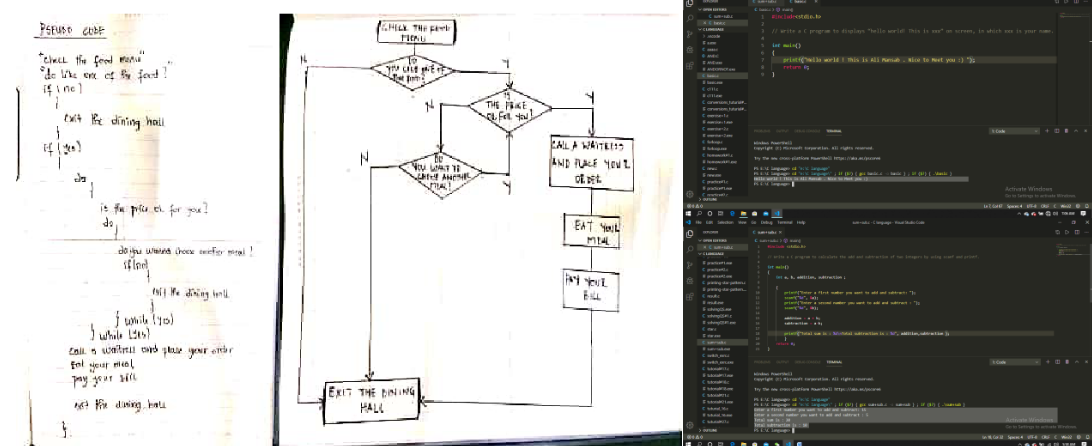Open Extensions icon beside printing-star-pattern file list
The width and height of the screenshot is (1092, 446).
690,298
